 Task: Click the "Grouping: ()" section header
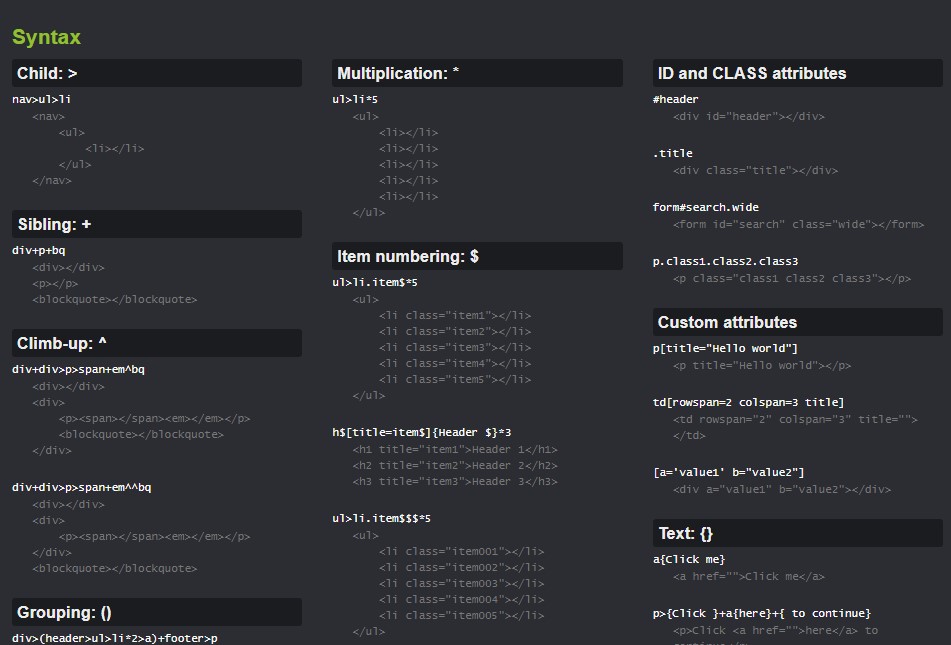click(x=64, y=612)
